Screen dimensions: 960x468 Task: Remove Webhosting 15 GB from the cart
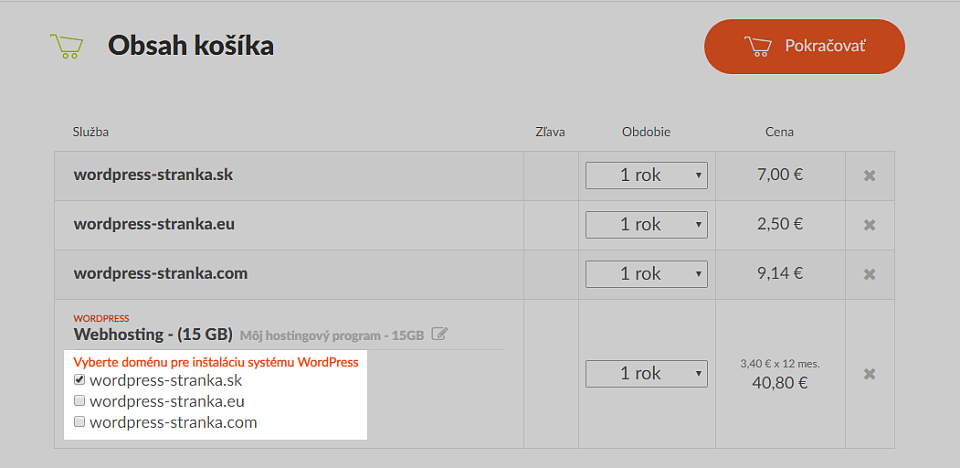(869, 374)
